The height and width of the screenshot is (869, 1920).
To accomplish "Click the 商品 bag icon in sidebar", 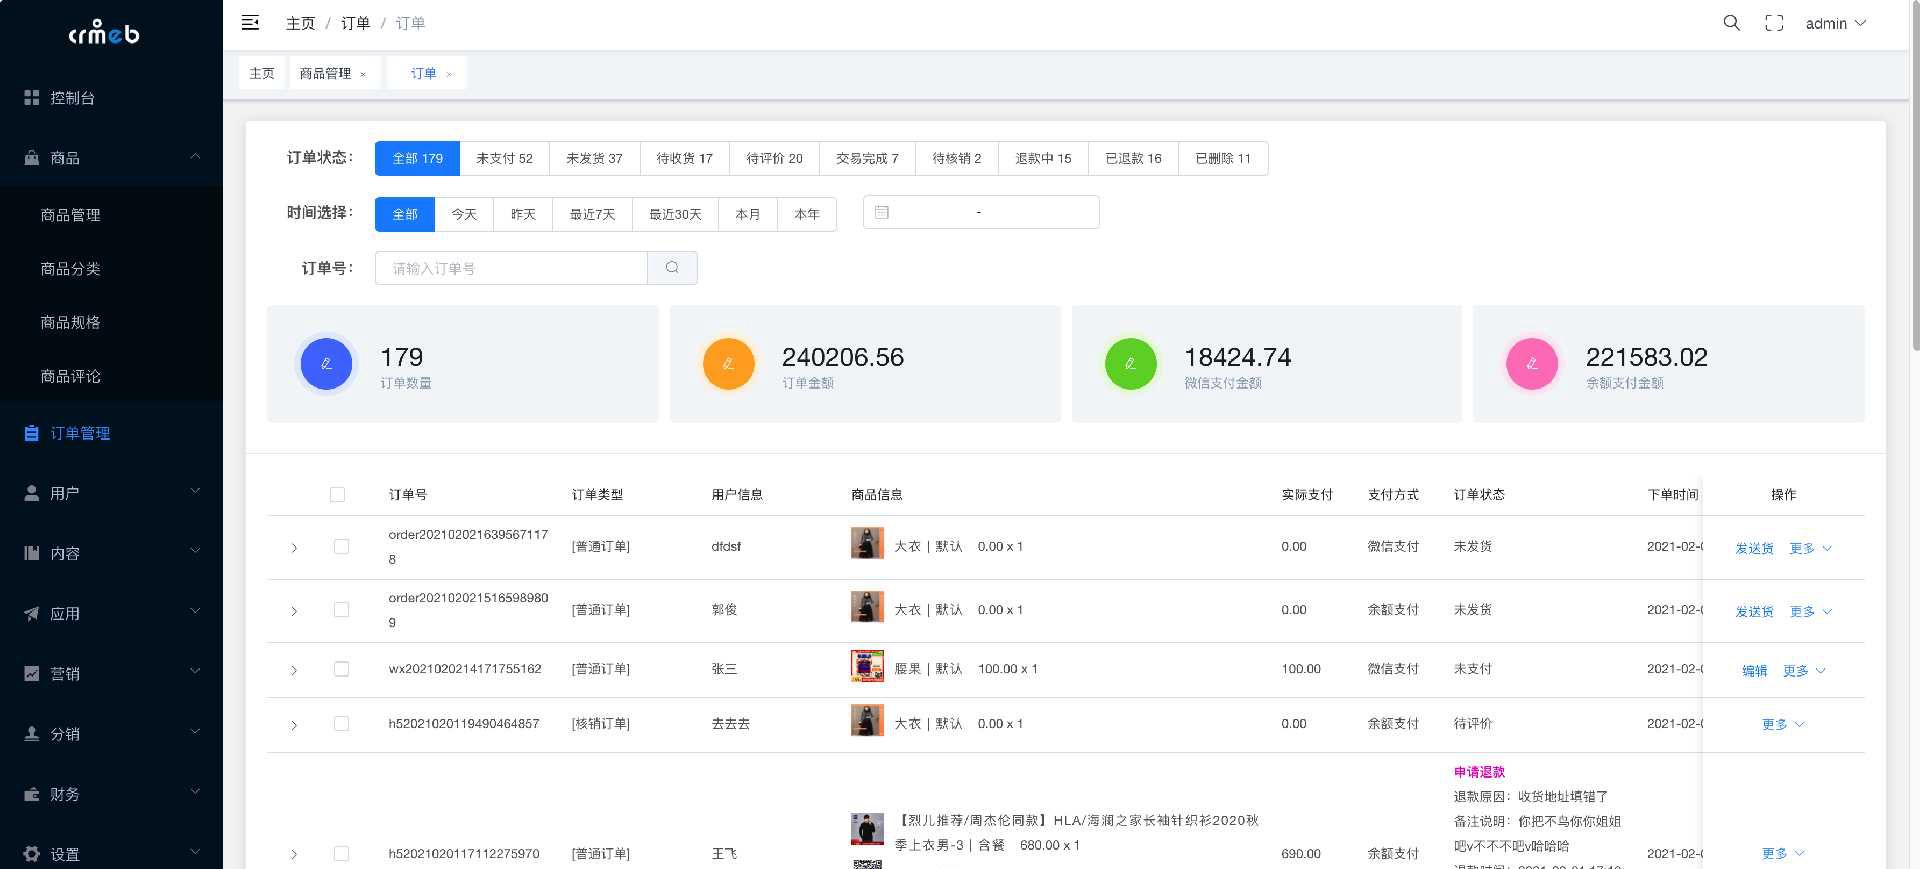I will [32, 158].
